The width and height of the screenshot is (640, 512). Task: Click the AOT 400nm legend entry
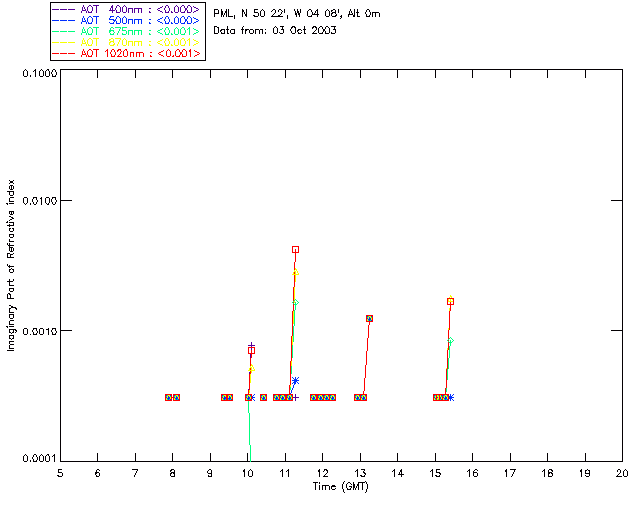pyautogui.click(x=126, y=9)
